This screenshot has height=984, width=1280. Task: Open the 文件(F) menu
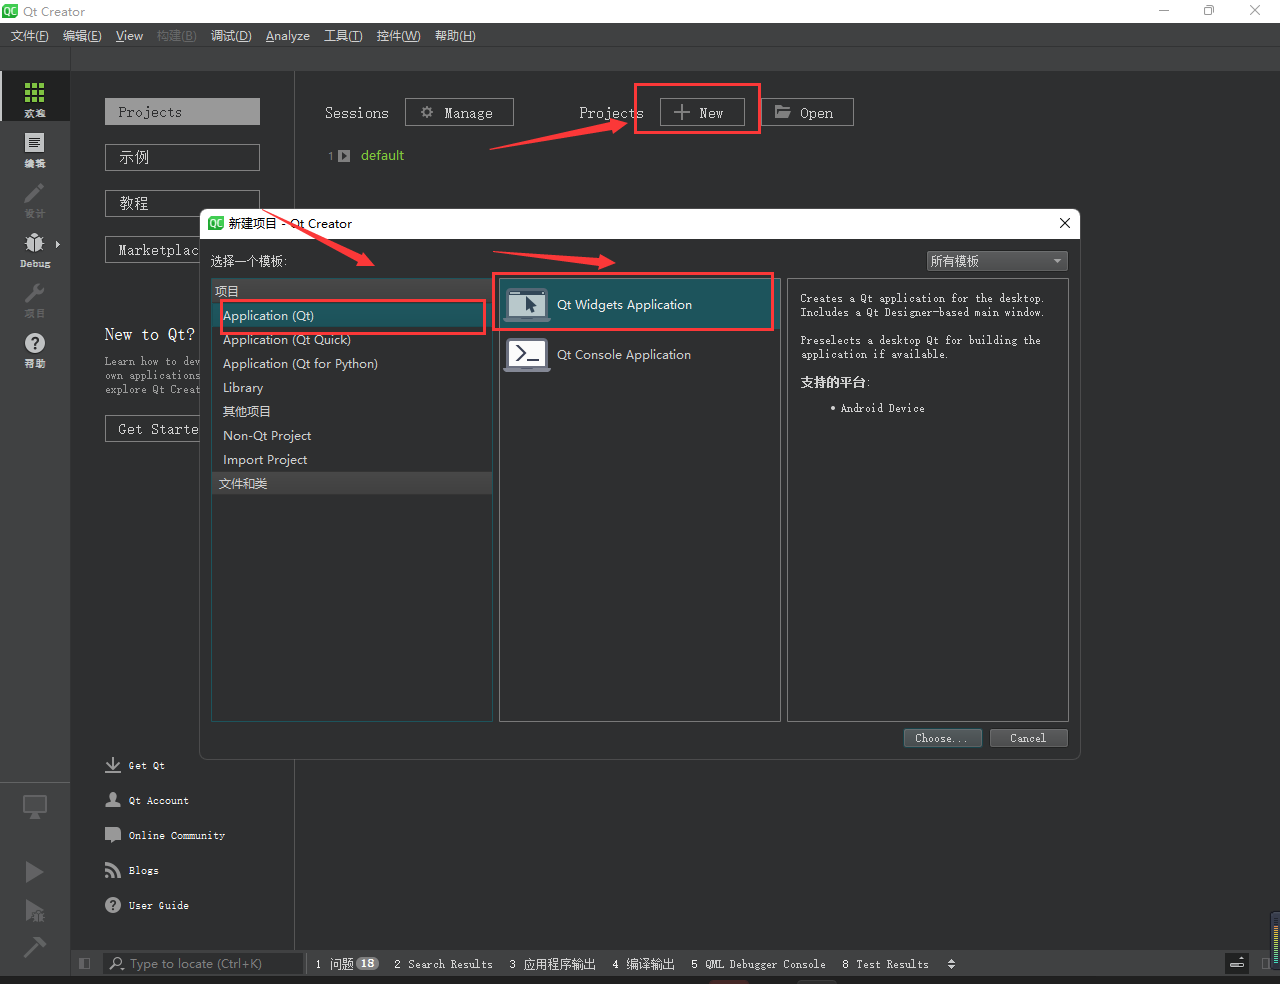(x=30, y=36)
